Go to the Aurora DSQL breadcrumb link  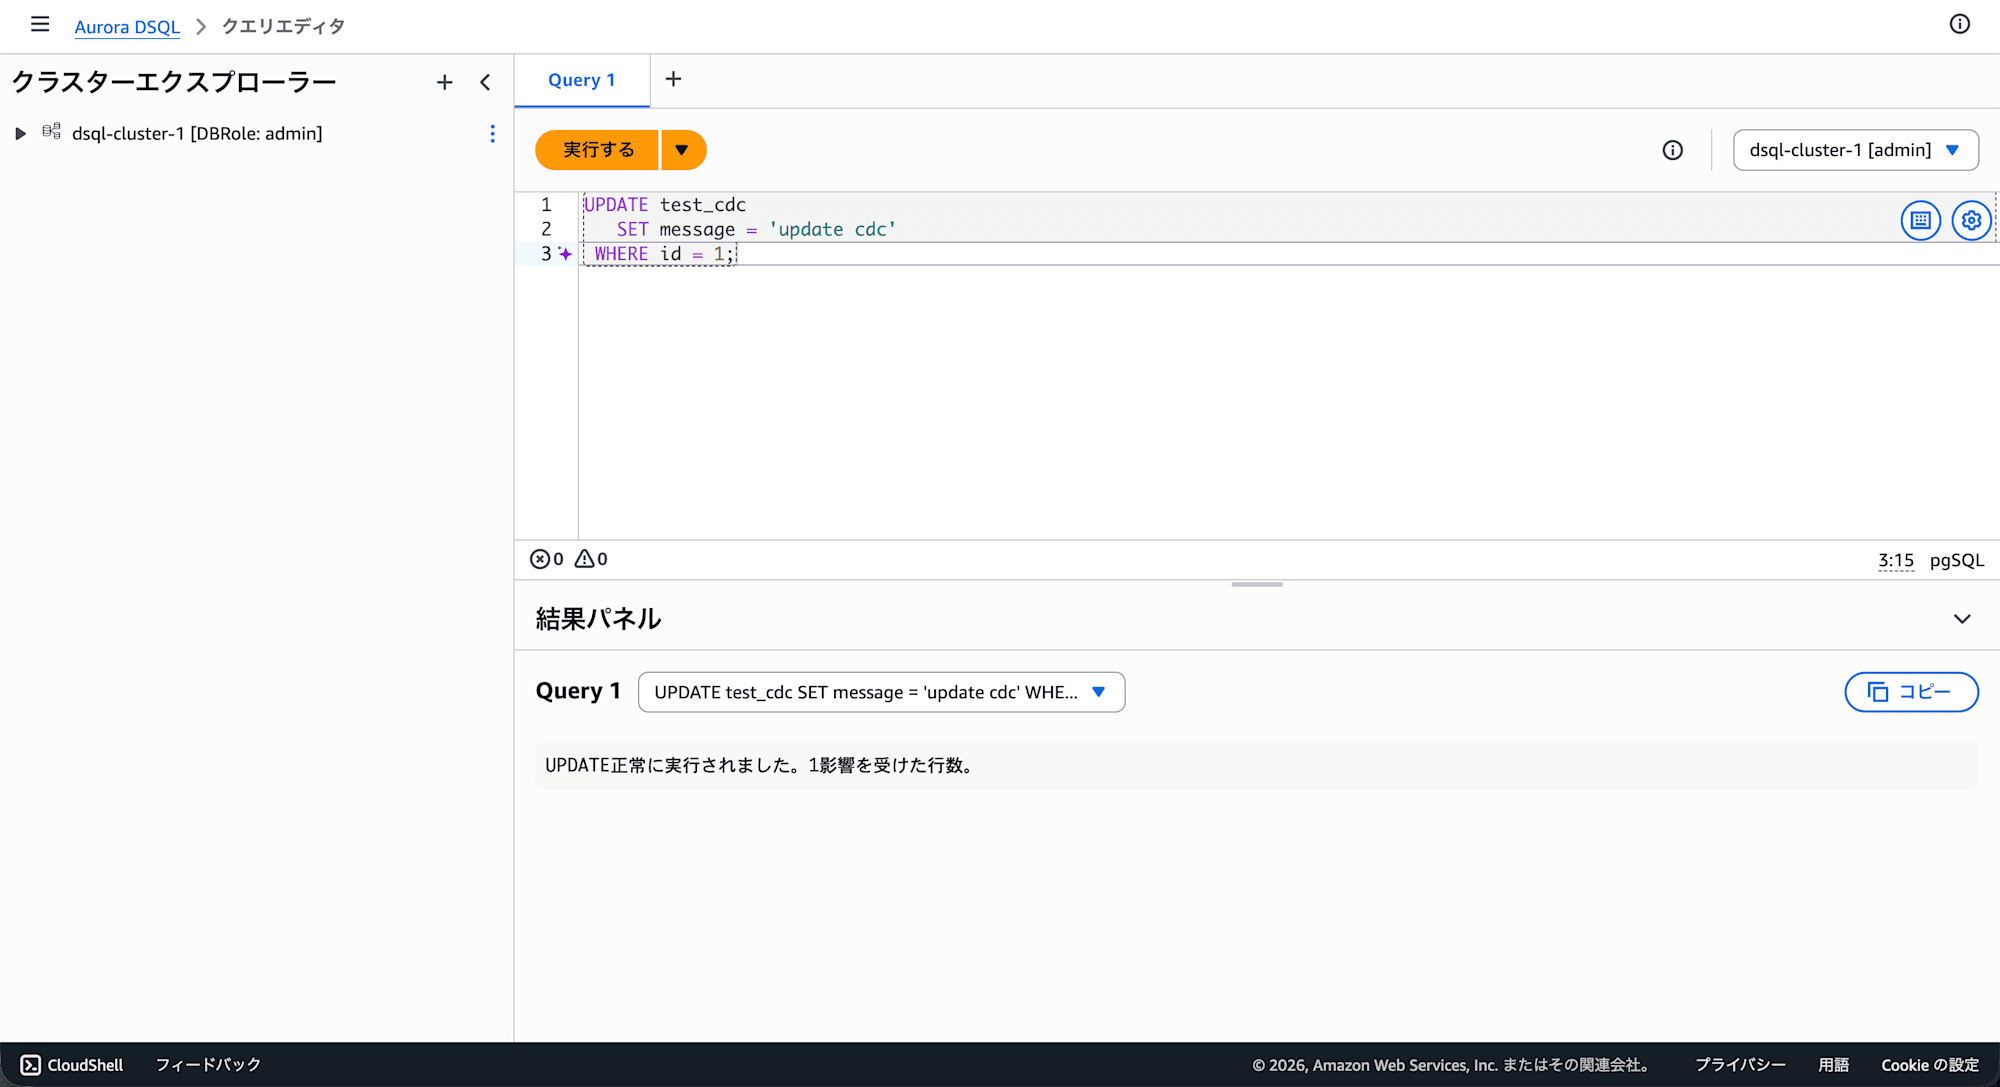pos(127,26)
